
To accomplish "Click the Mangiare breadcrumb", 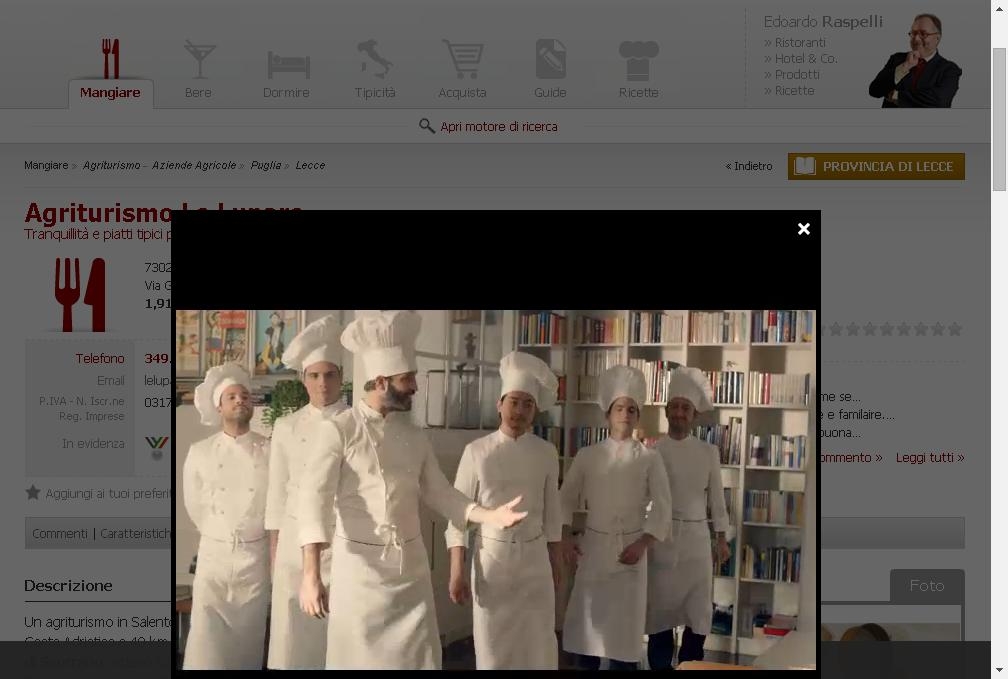I will click(46, 165).
